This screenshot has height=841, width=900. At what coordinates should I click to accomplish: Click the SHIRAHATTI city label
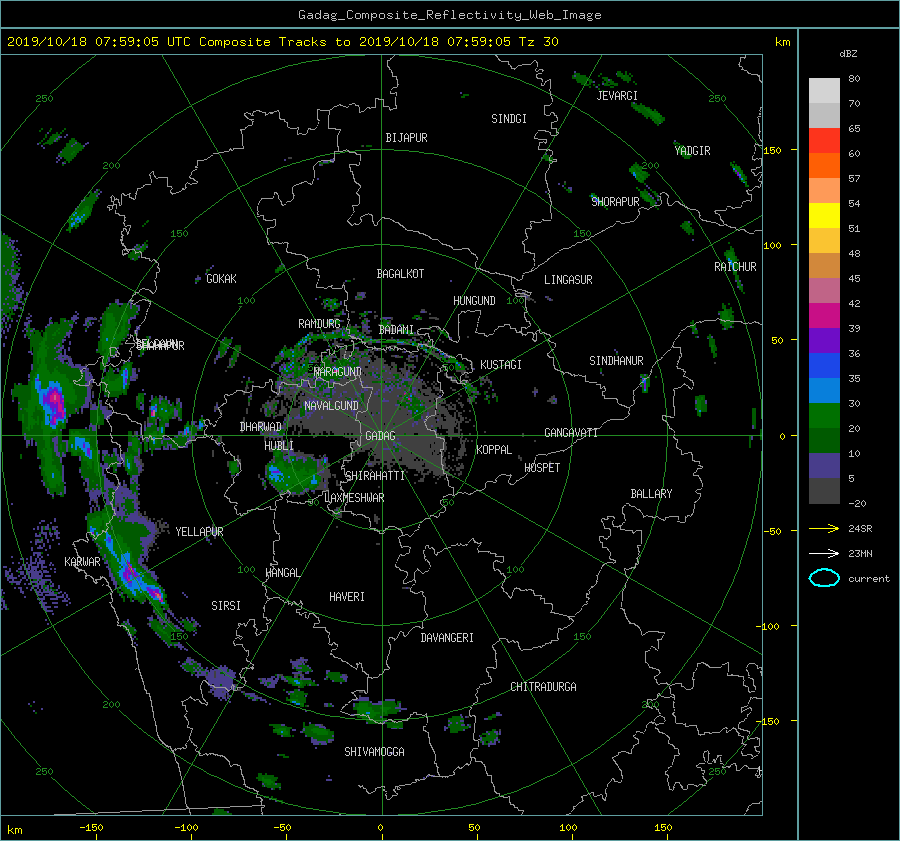click(x=375, y=476)
